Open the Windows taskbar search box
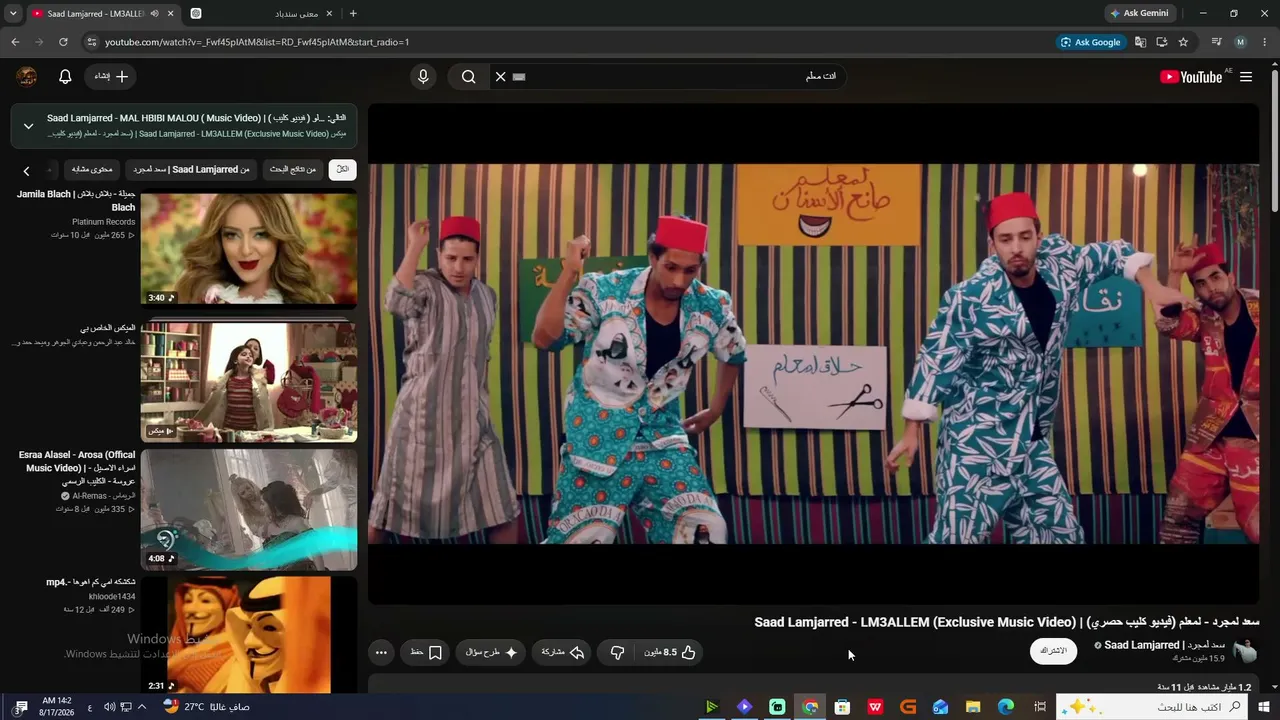The image size is (1280, 720). [1152, 707]
